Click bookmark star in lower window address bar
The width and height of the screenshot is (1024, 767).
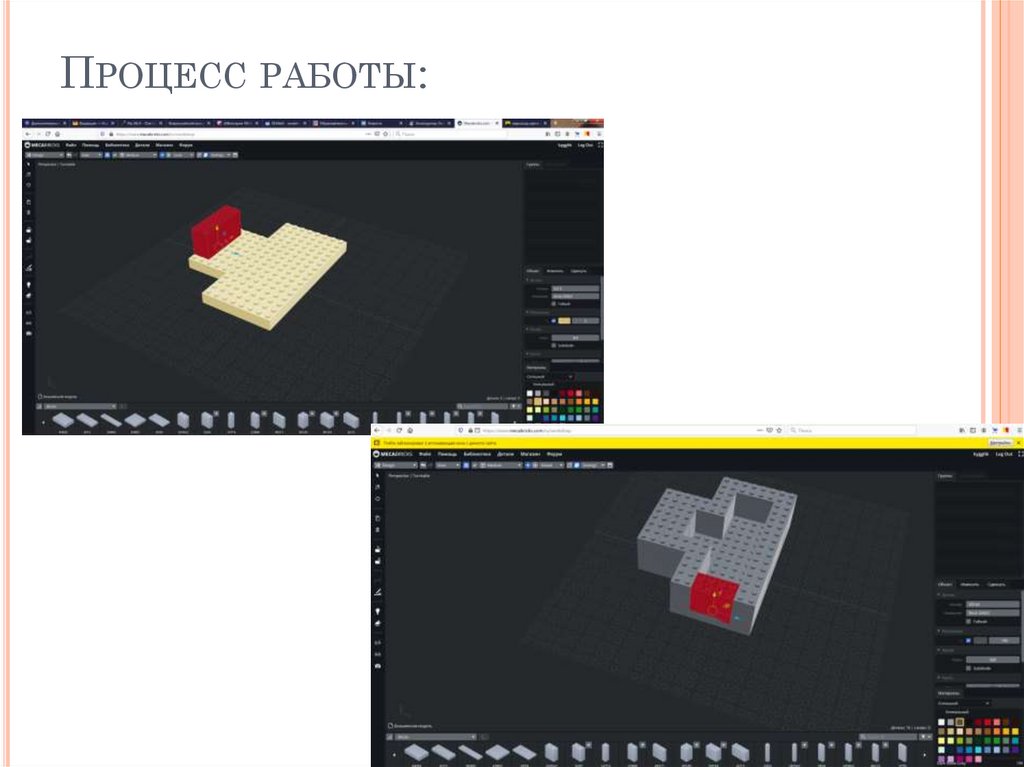pos(779,431)
